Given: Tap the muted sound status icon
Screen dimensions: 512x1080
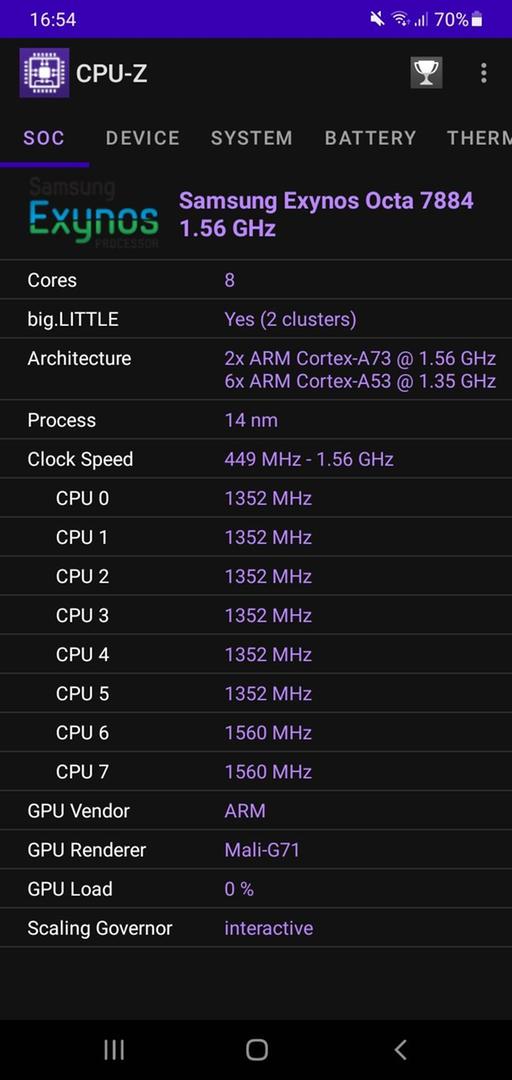Looking at the screenshot, I should 377,19.
